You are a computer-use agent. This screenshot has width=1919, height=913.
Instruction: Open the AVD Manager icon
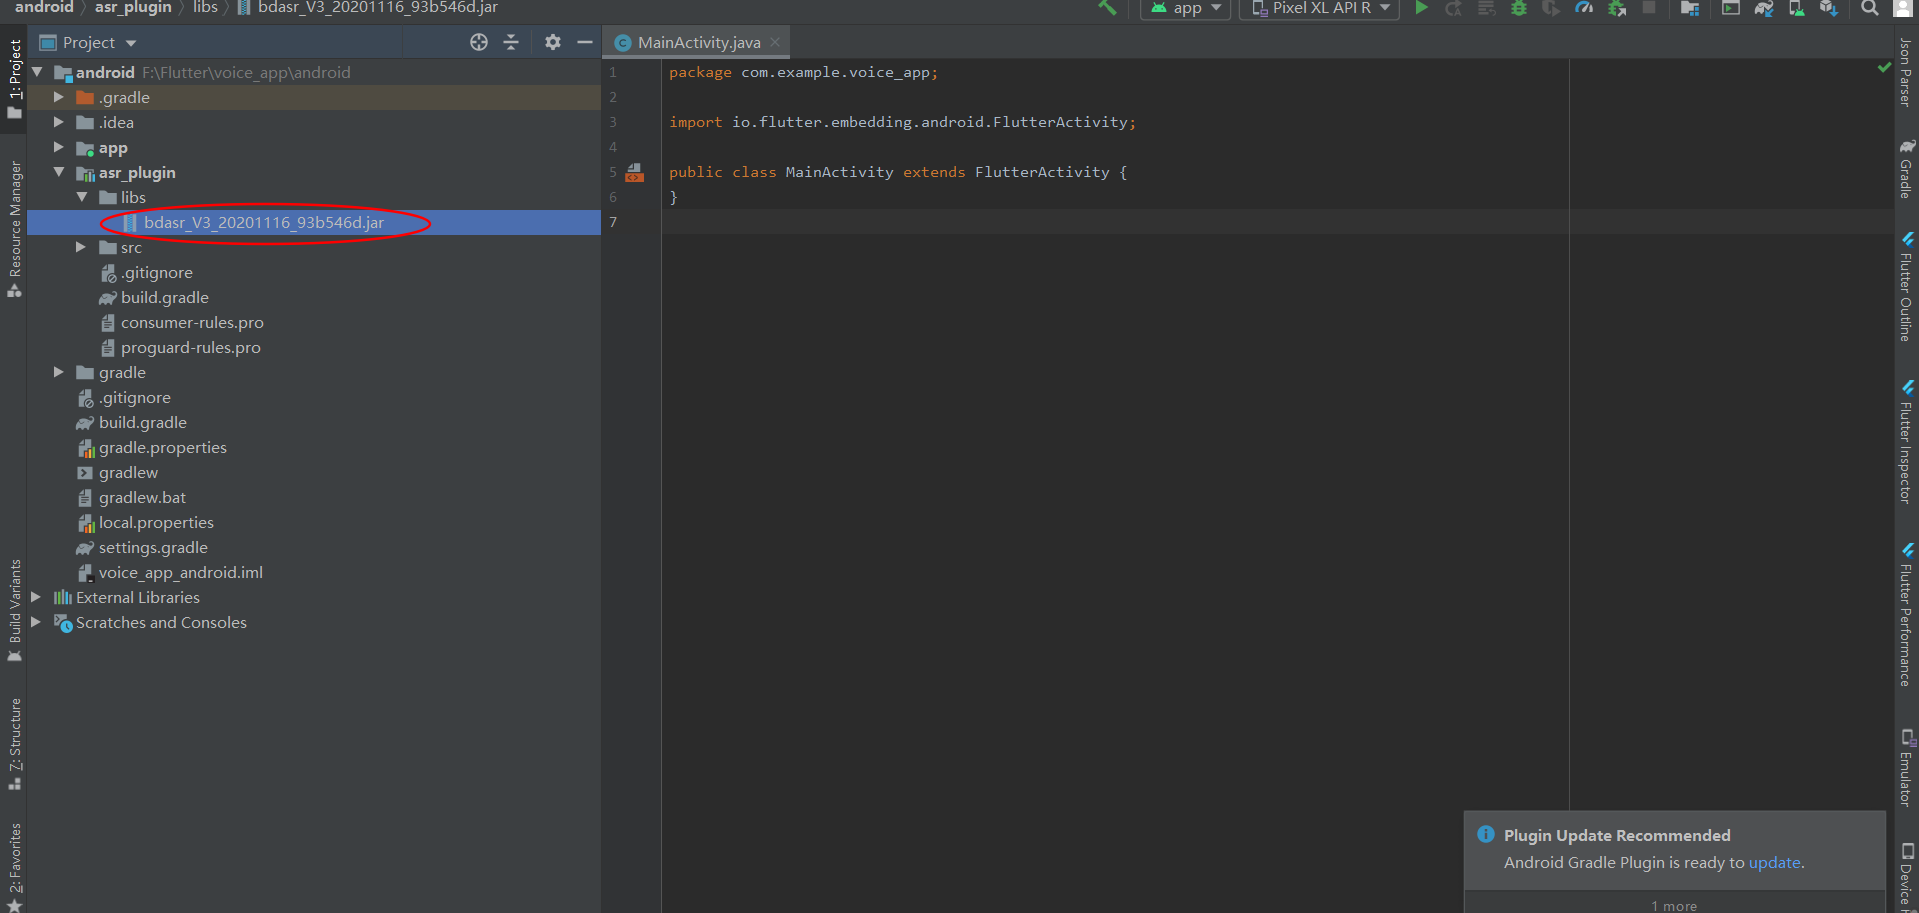click(1797, 8)
